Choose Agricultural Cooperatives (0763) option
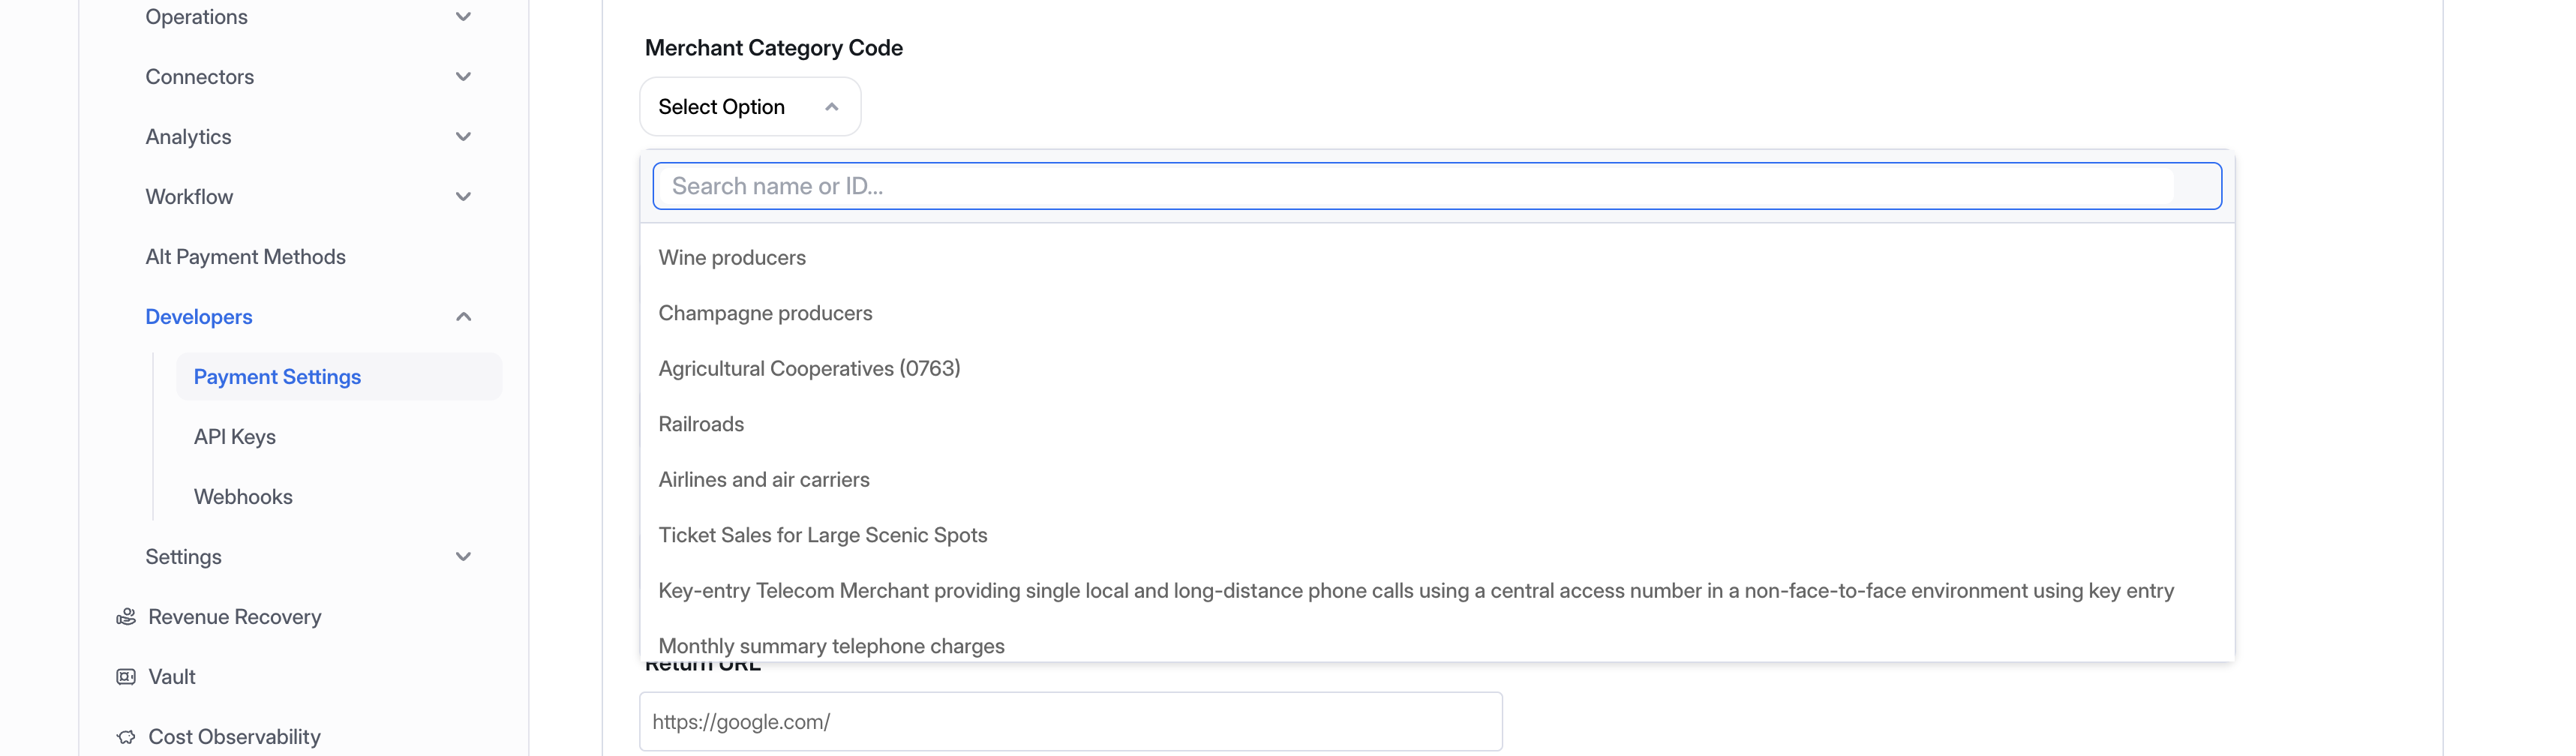Viewport: 2576px width, 756px height. coord(809,369)
